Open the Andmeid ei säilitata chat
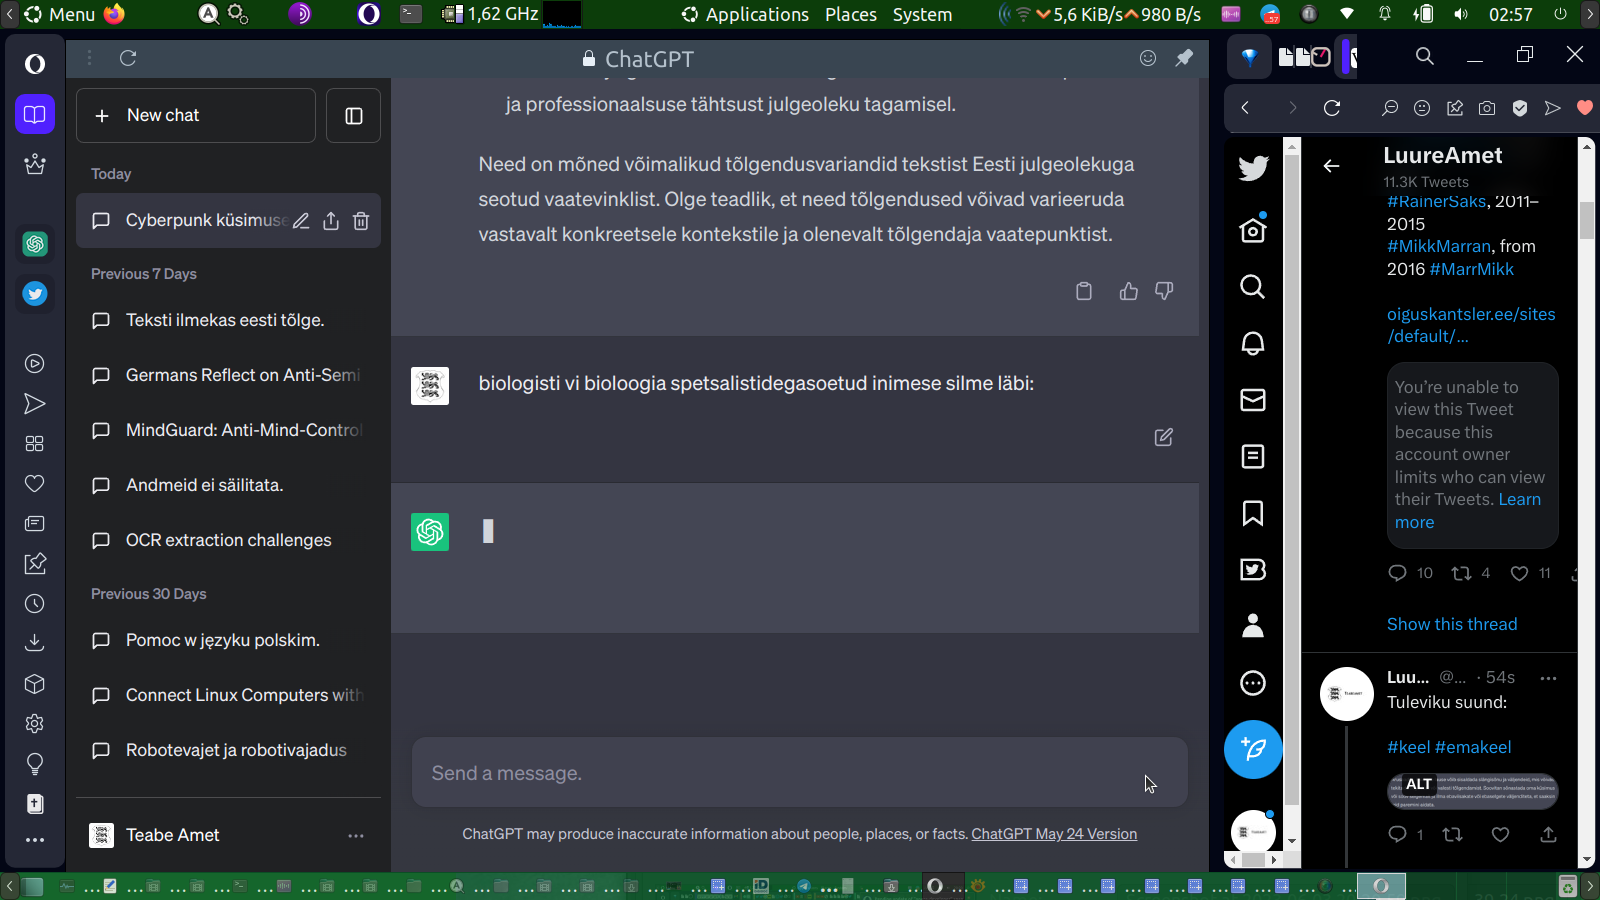 click(228, 486)
